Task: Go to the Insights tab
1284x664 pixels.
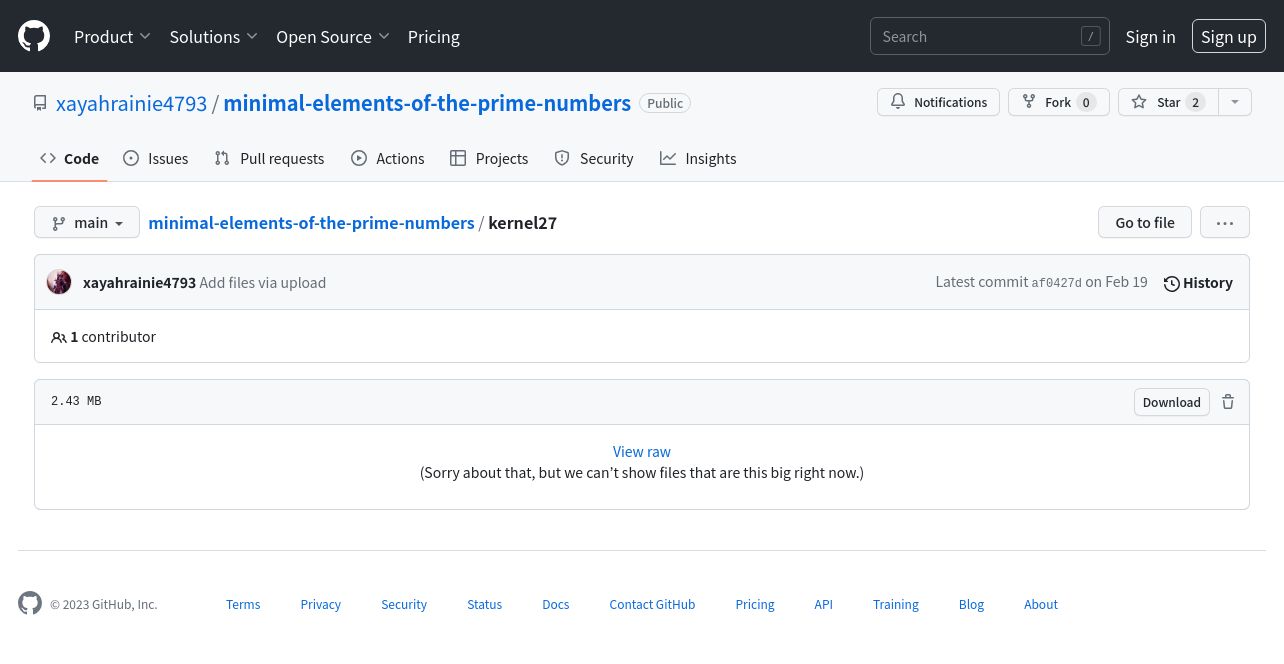Action: coord(698,158)
